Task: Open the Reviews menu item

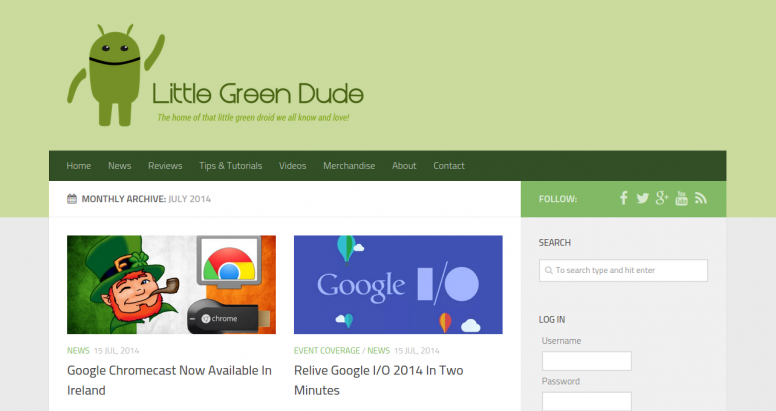Action: (165, 166)
